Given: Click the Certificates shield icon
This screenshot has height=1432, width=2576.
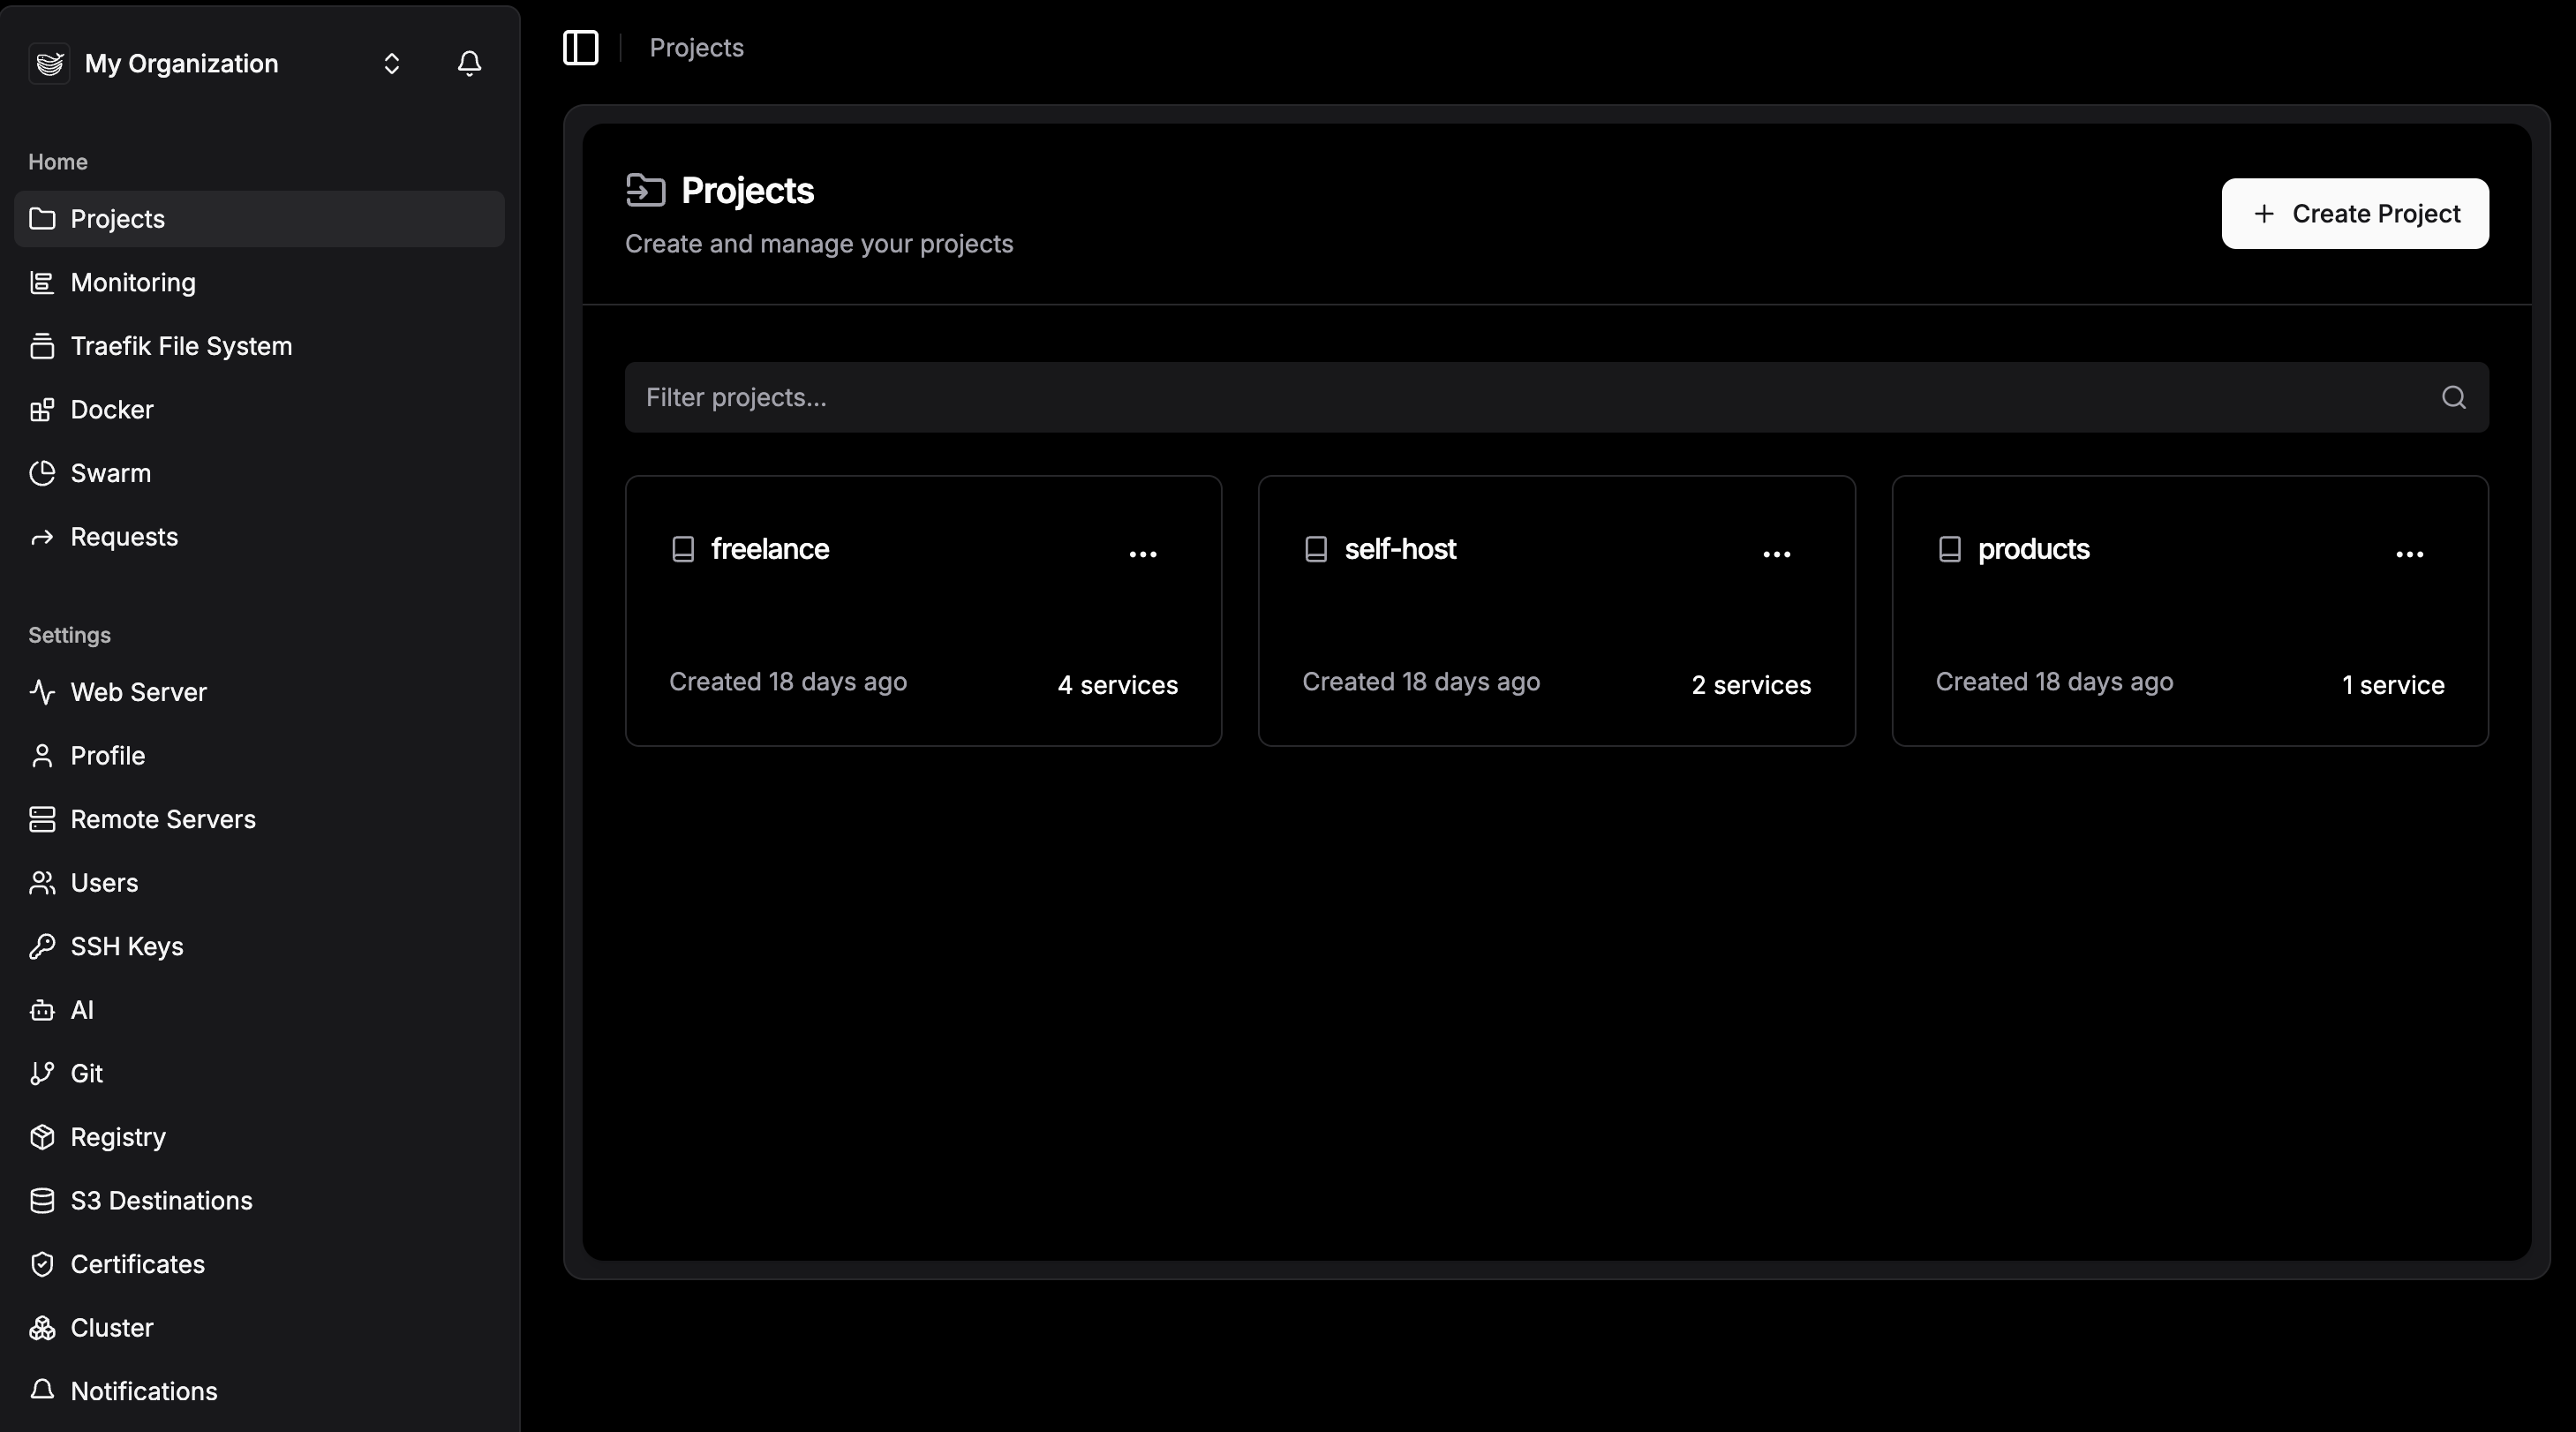Looking at the screenshot, I should (x=42, y=1265).
